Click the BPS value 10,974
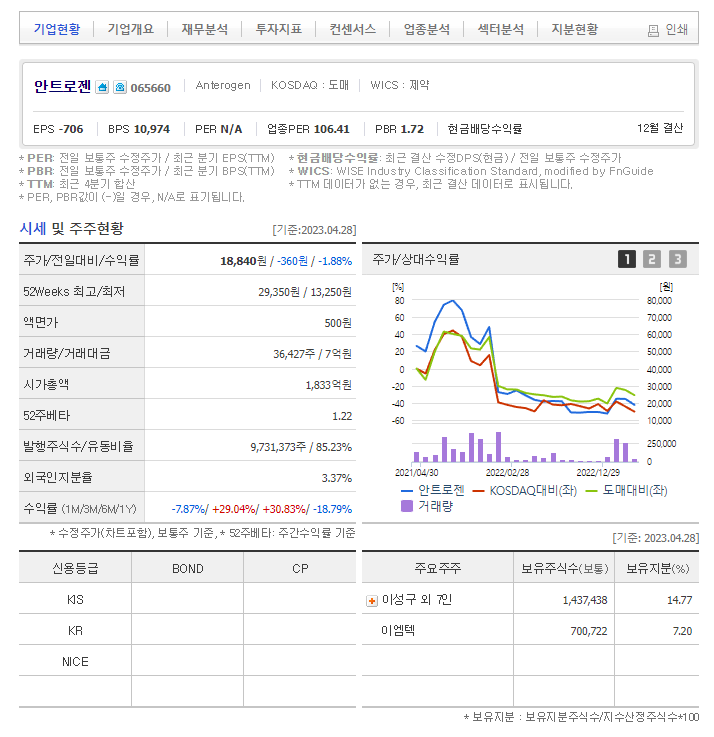Viewport: 714px width, 737px height. (152, 129)
